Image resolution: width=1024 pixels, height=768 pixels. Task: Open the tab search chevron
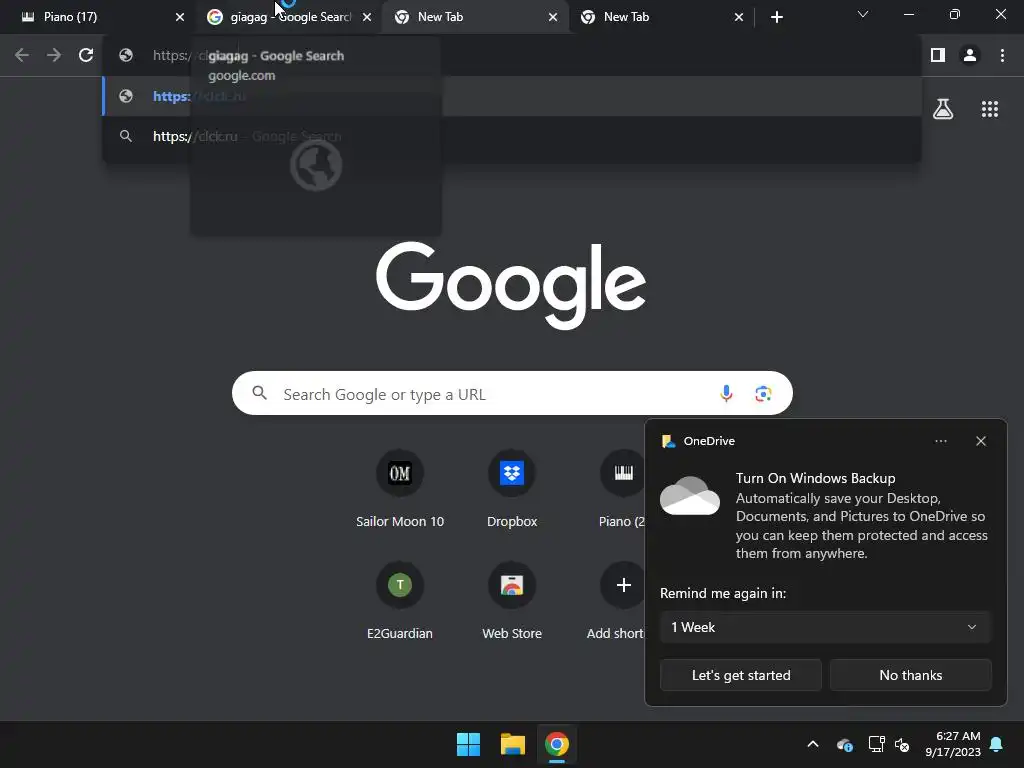(863, 14)
